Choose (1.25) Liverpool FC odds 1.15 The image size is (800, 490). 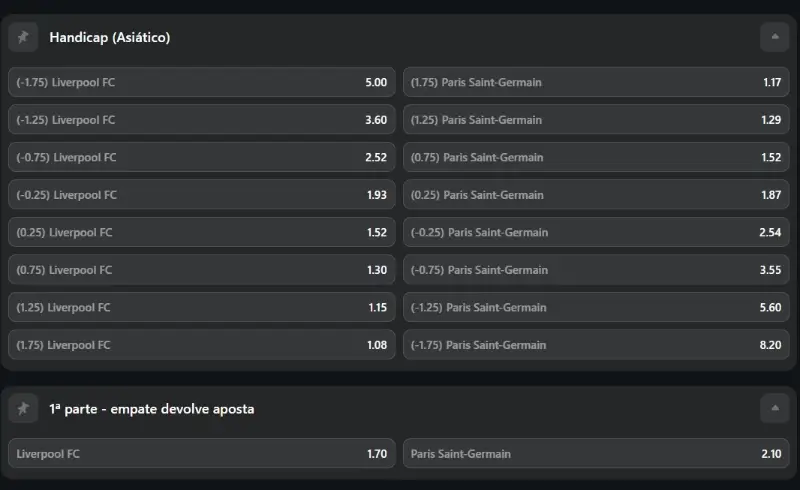(202, 307)
